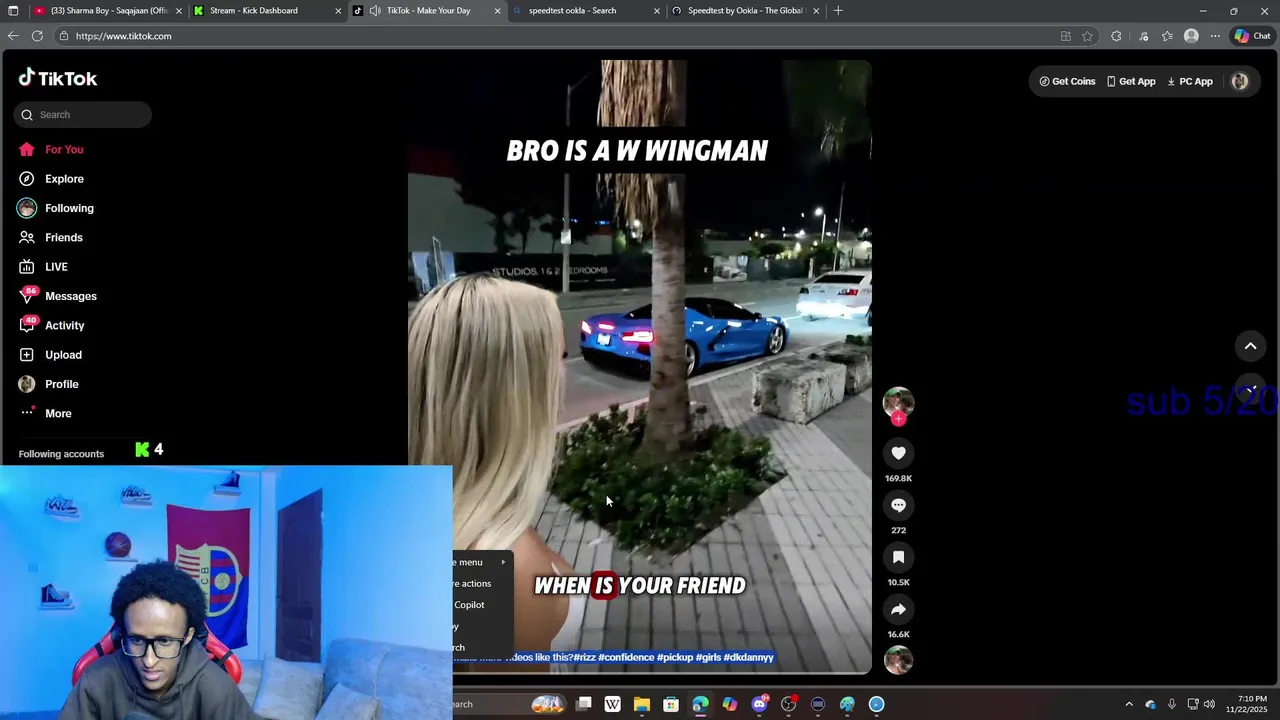Download the PC App
Image resolution: width=1280 pixels, height=720 pixels.
coord(1190,82)
